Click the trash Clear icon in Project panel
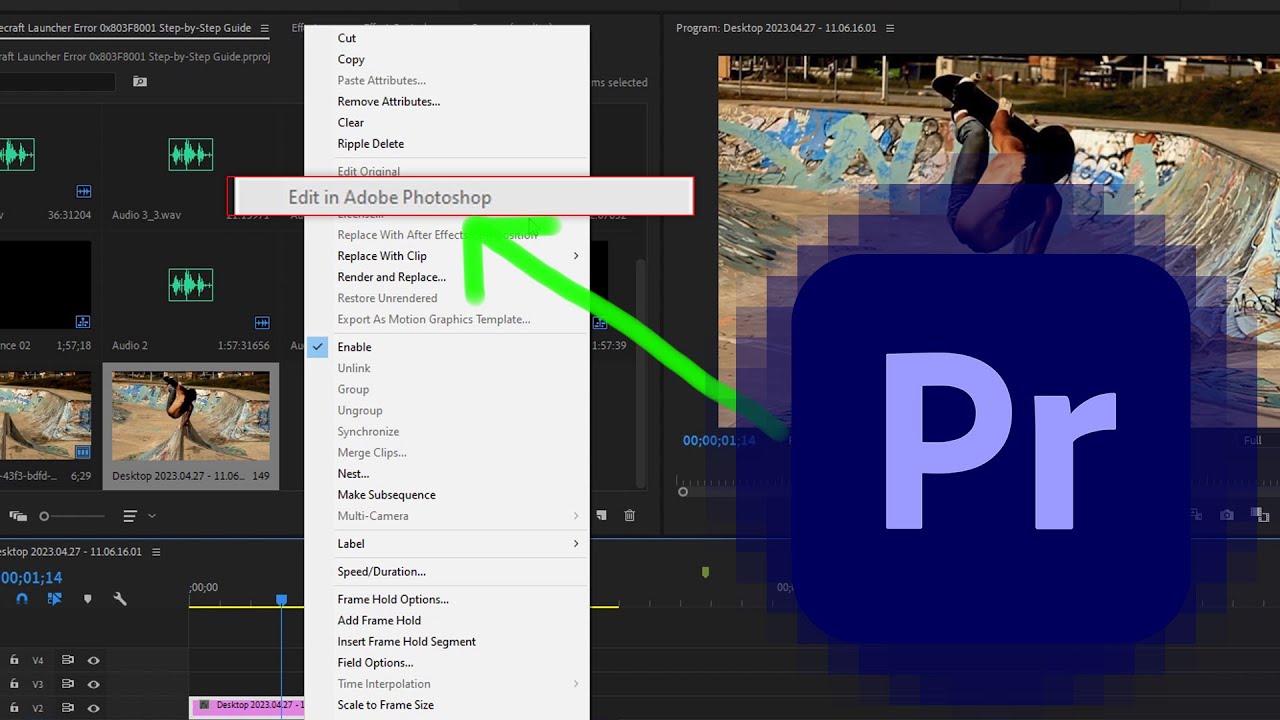Viewport: 1280px width, 720px height. coord(629,516)
